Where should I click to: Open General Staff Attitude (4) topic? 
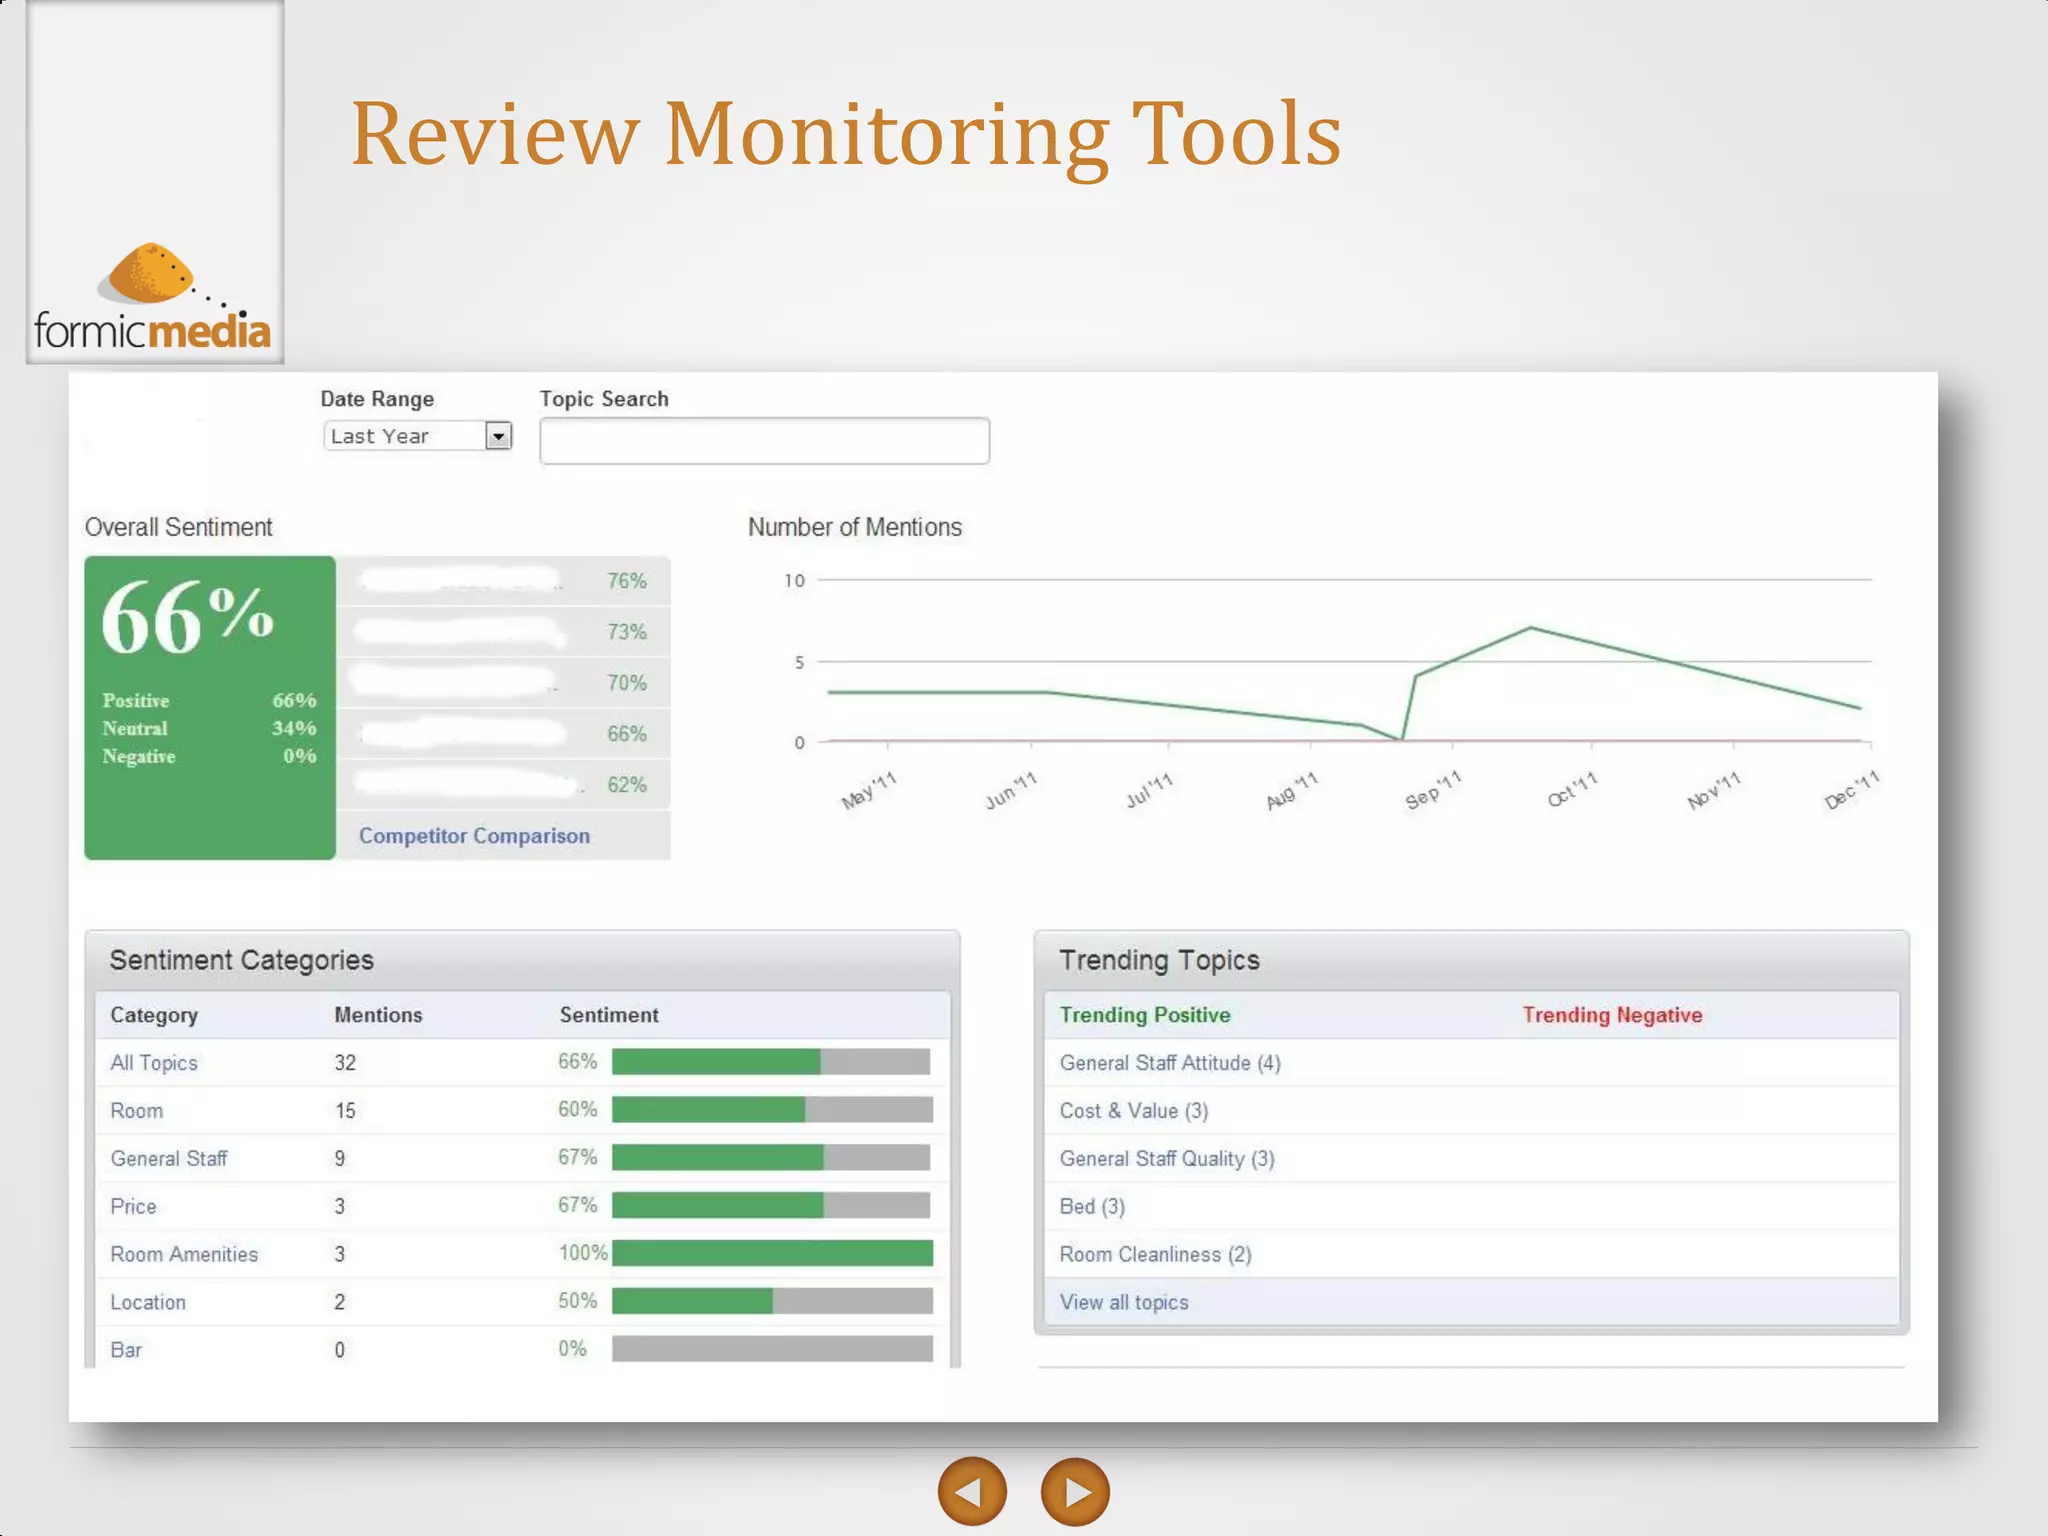click(1170, 1063)
